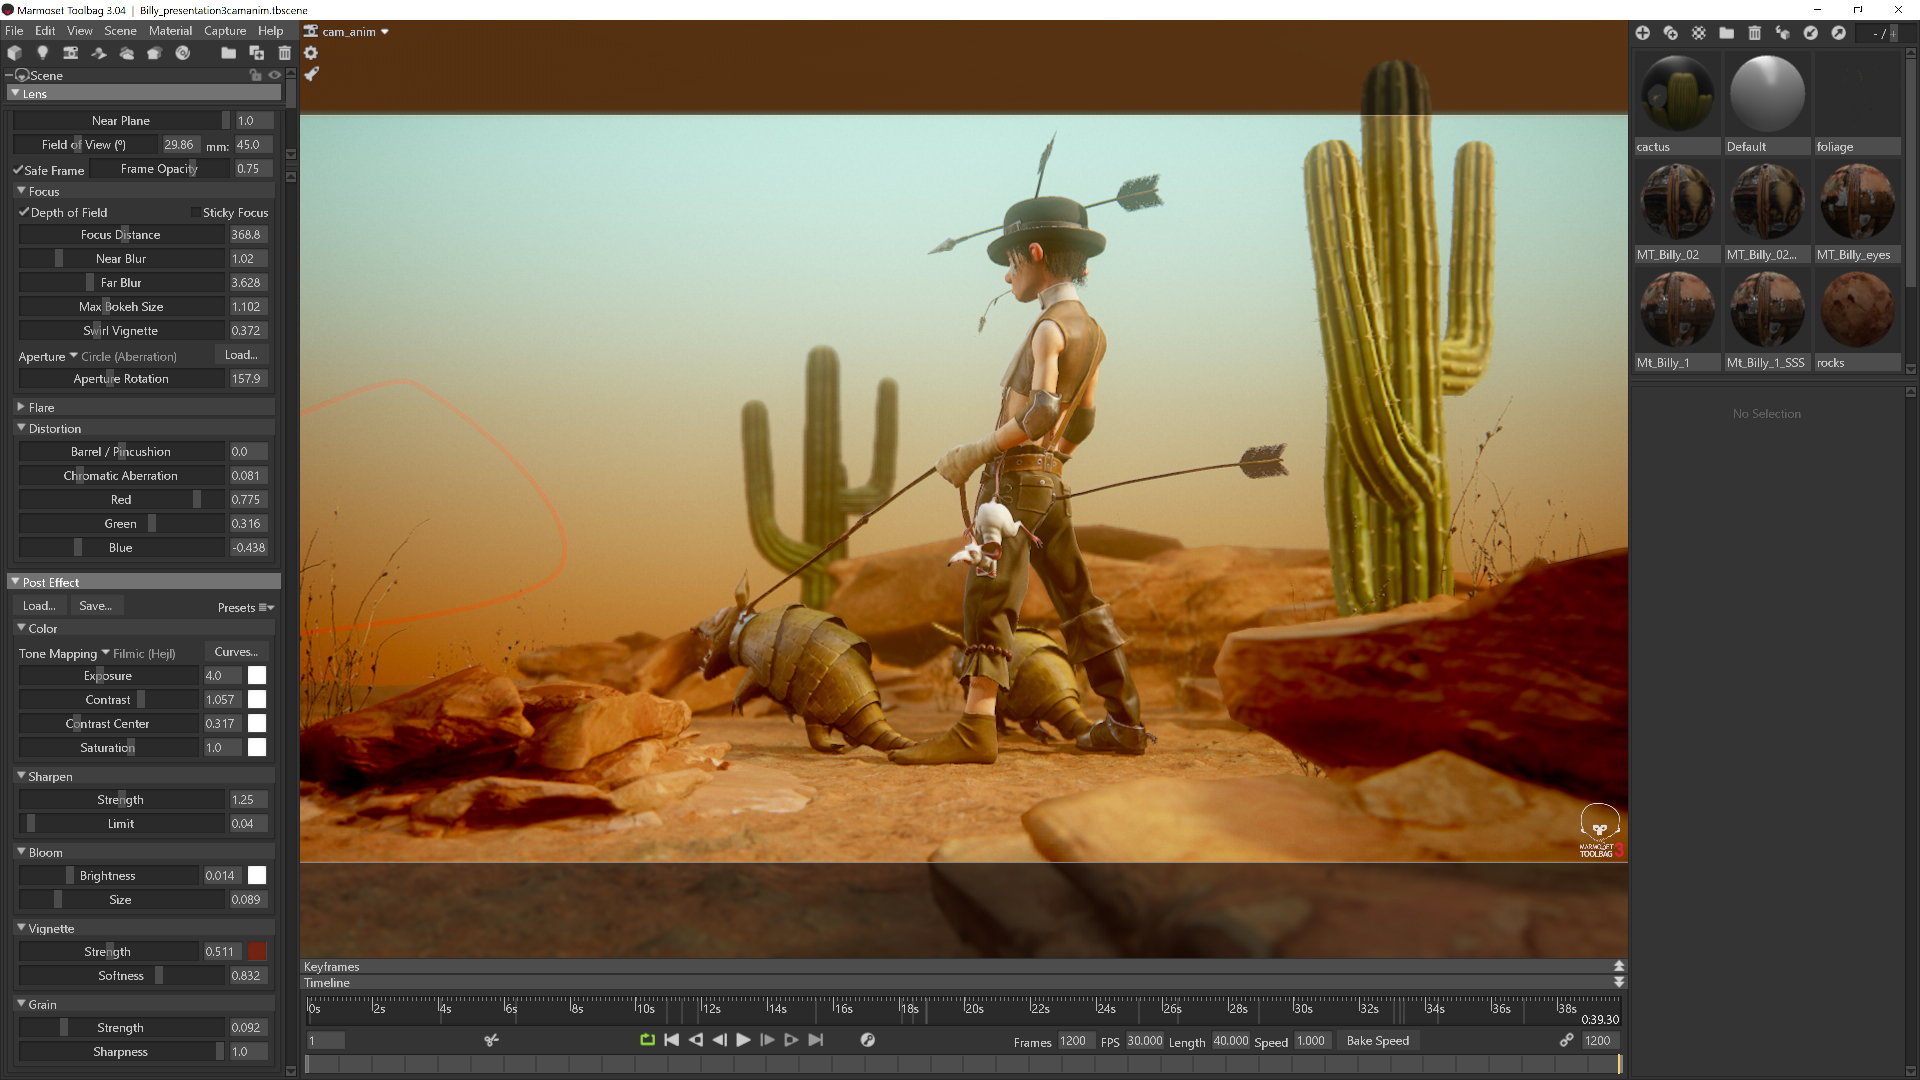Jump to the last frame
The image size is (1920, 1080).
(816, 1040)
